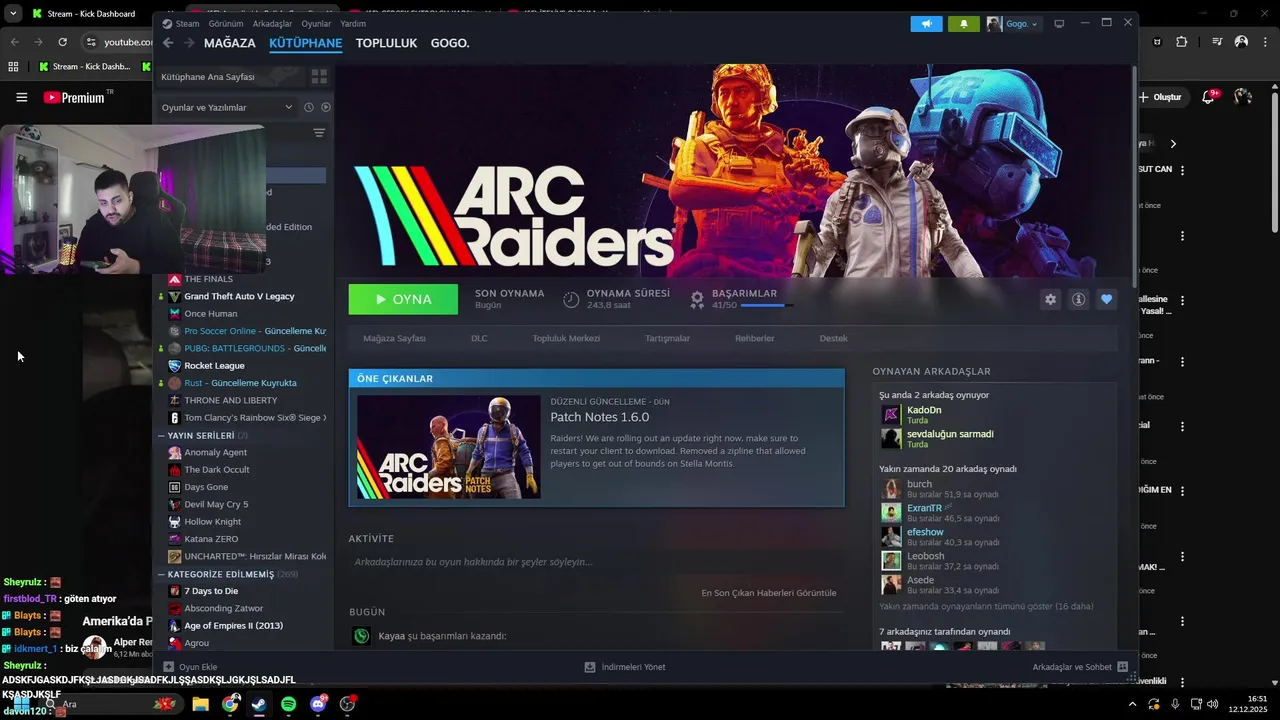
Task: Open the Mağaza Sayfası tab
Action: tap(394, 338)
